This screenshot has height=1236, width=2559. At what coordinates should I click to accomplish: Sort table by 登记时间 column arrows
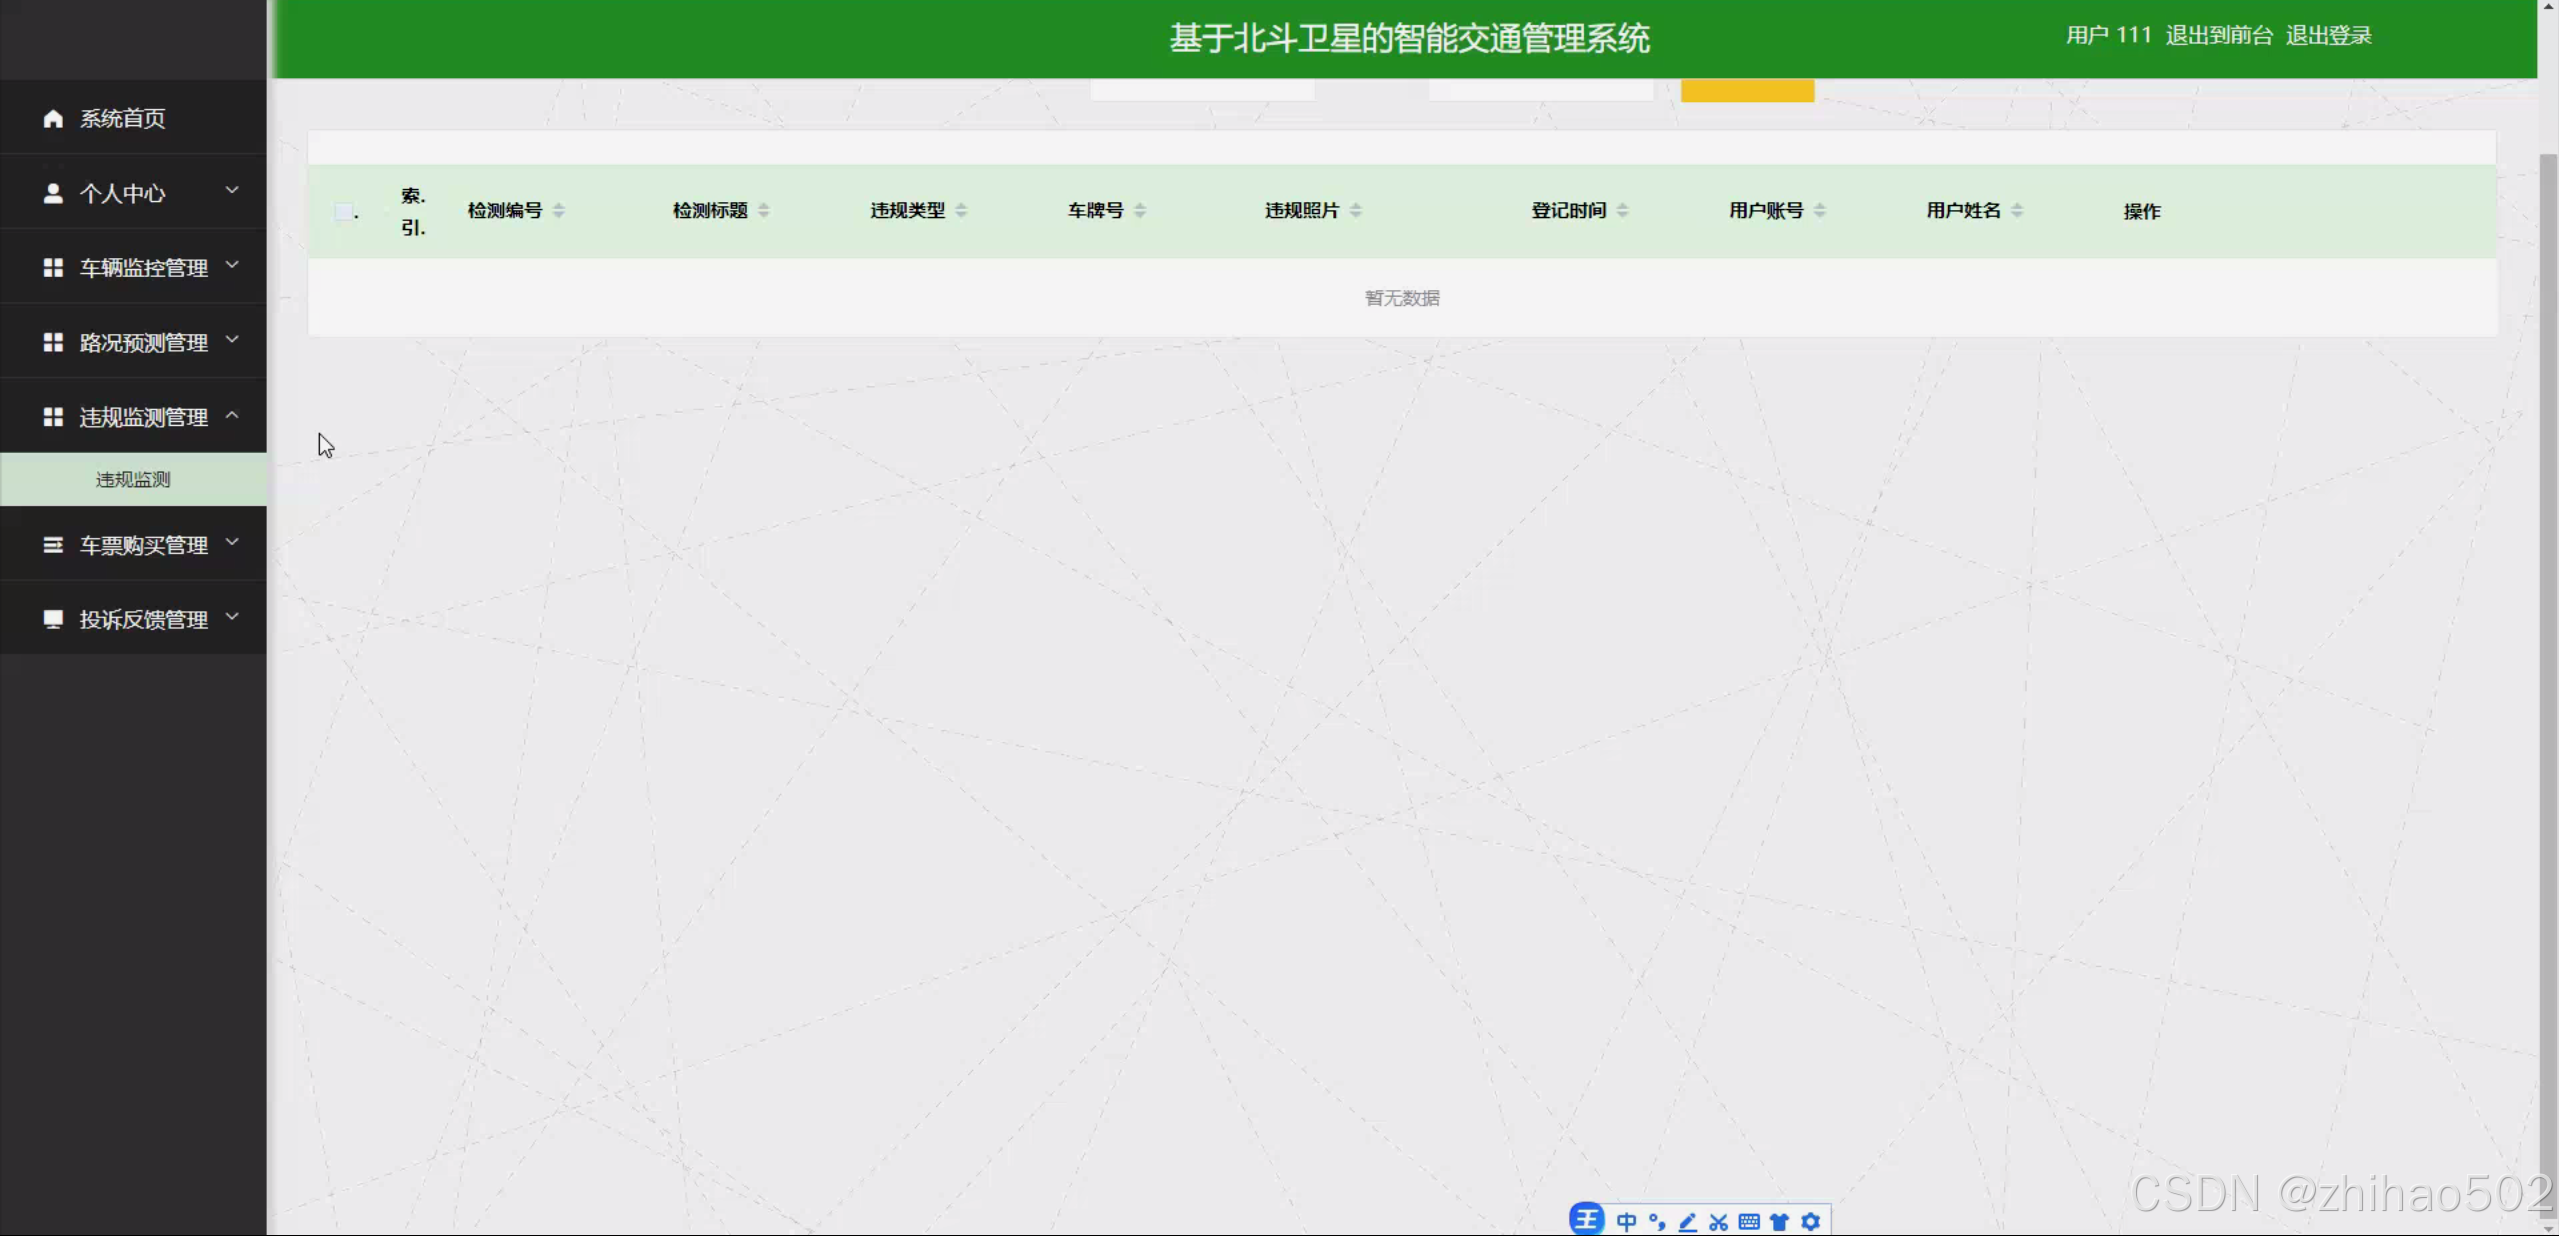[x=1622, y=210]
